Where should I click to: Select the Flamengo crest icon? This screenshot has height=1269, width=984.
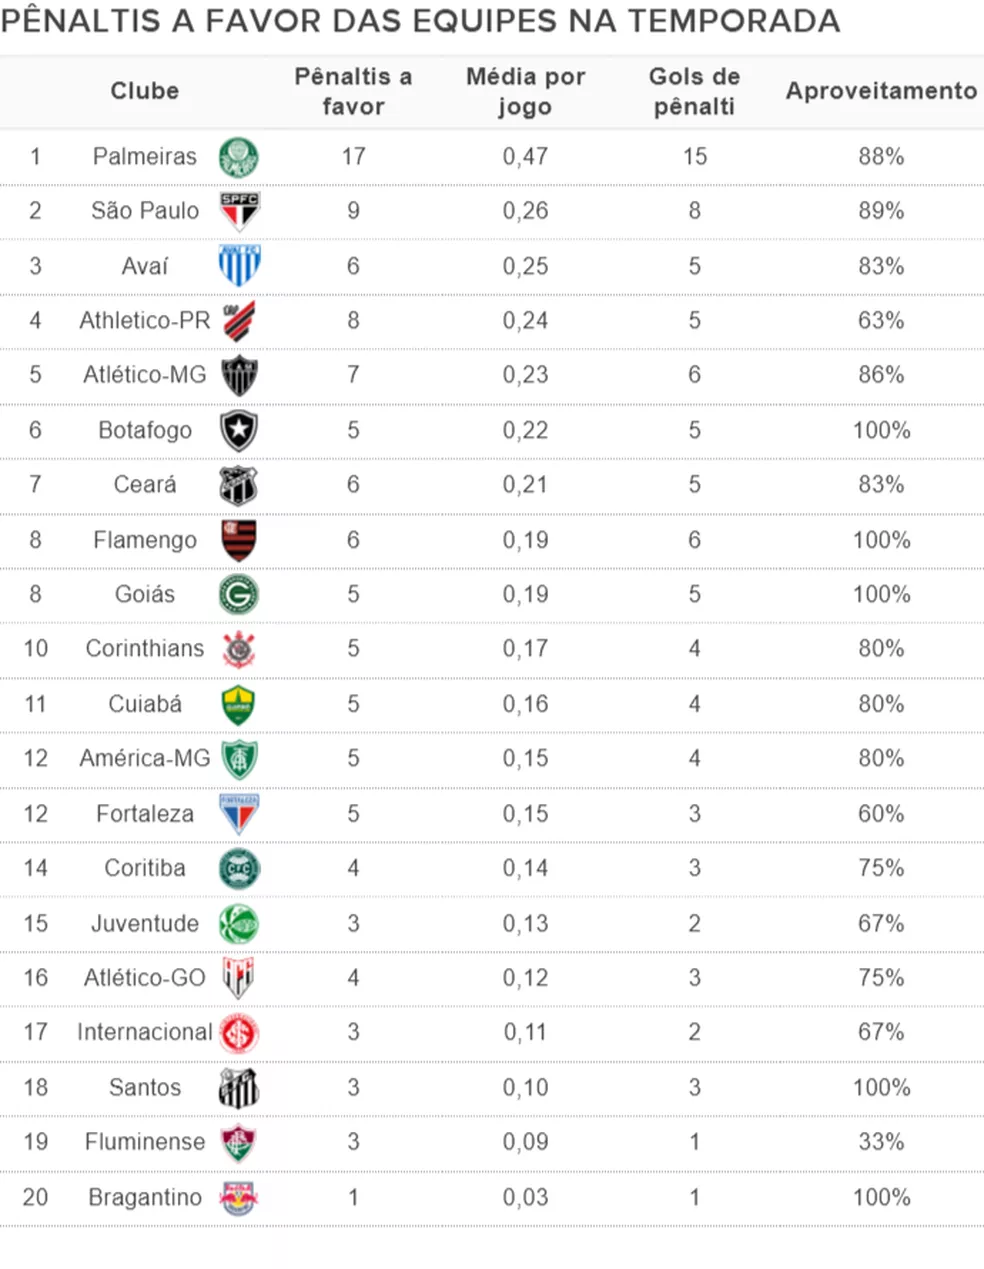(239, 539)
